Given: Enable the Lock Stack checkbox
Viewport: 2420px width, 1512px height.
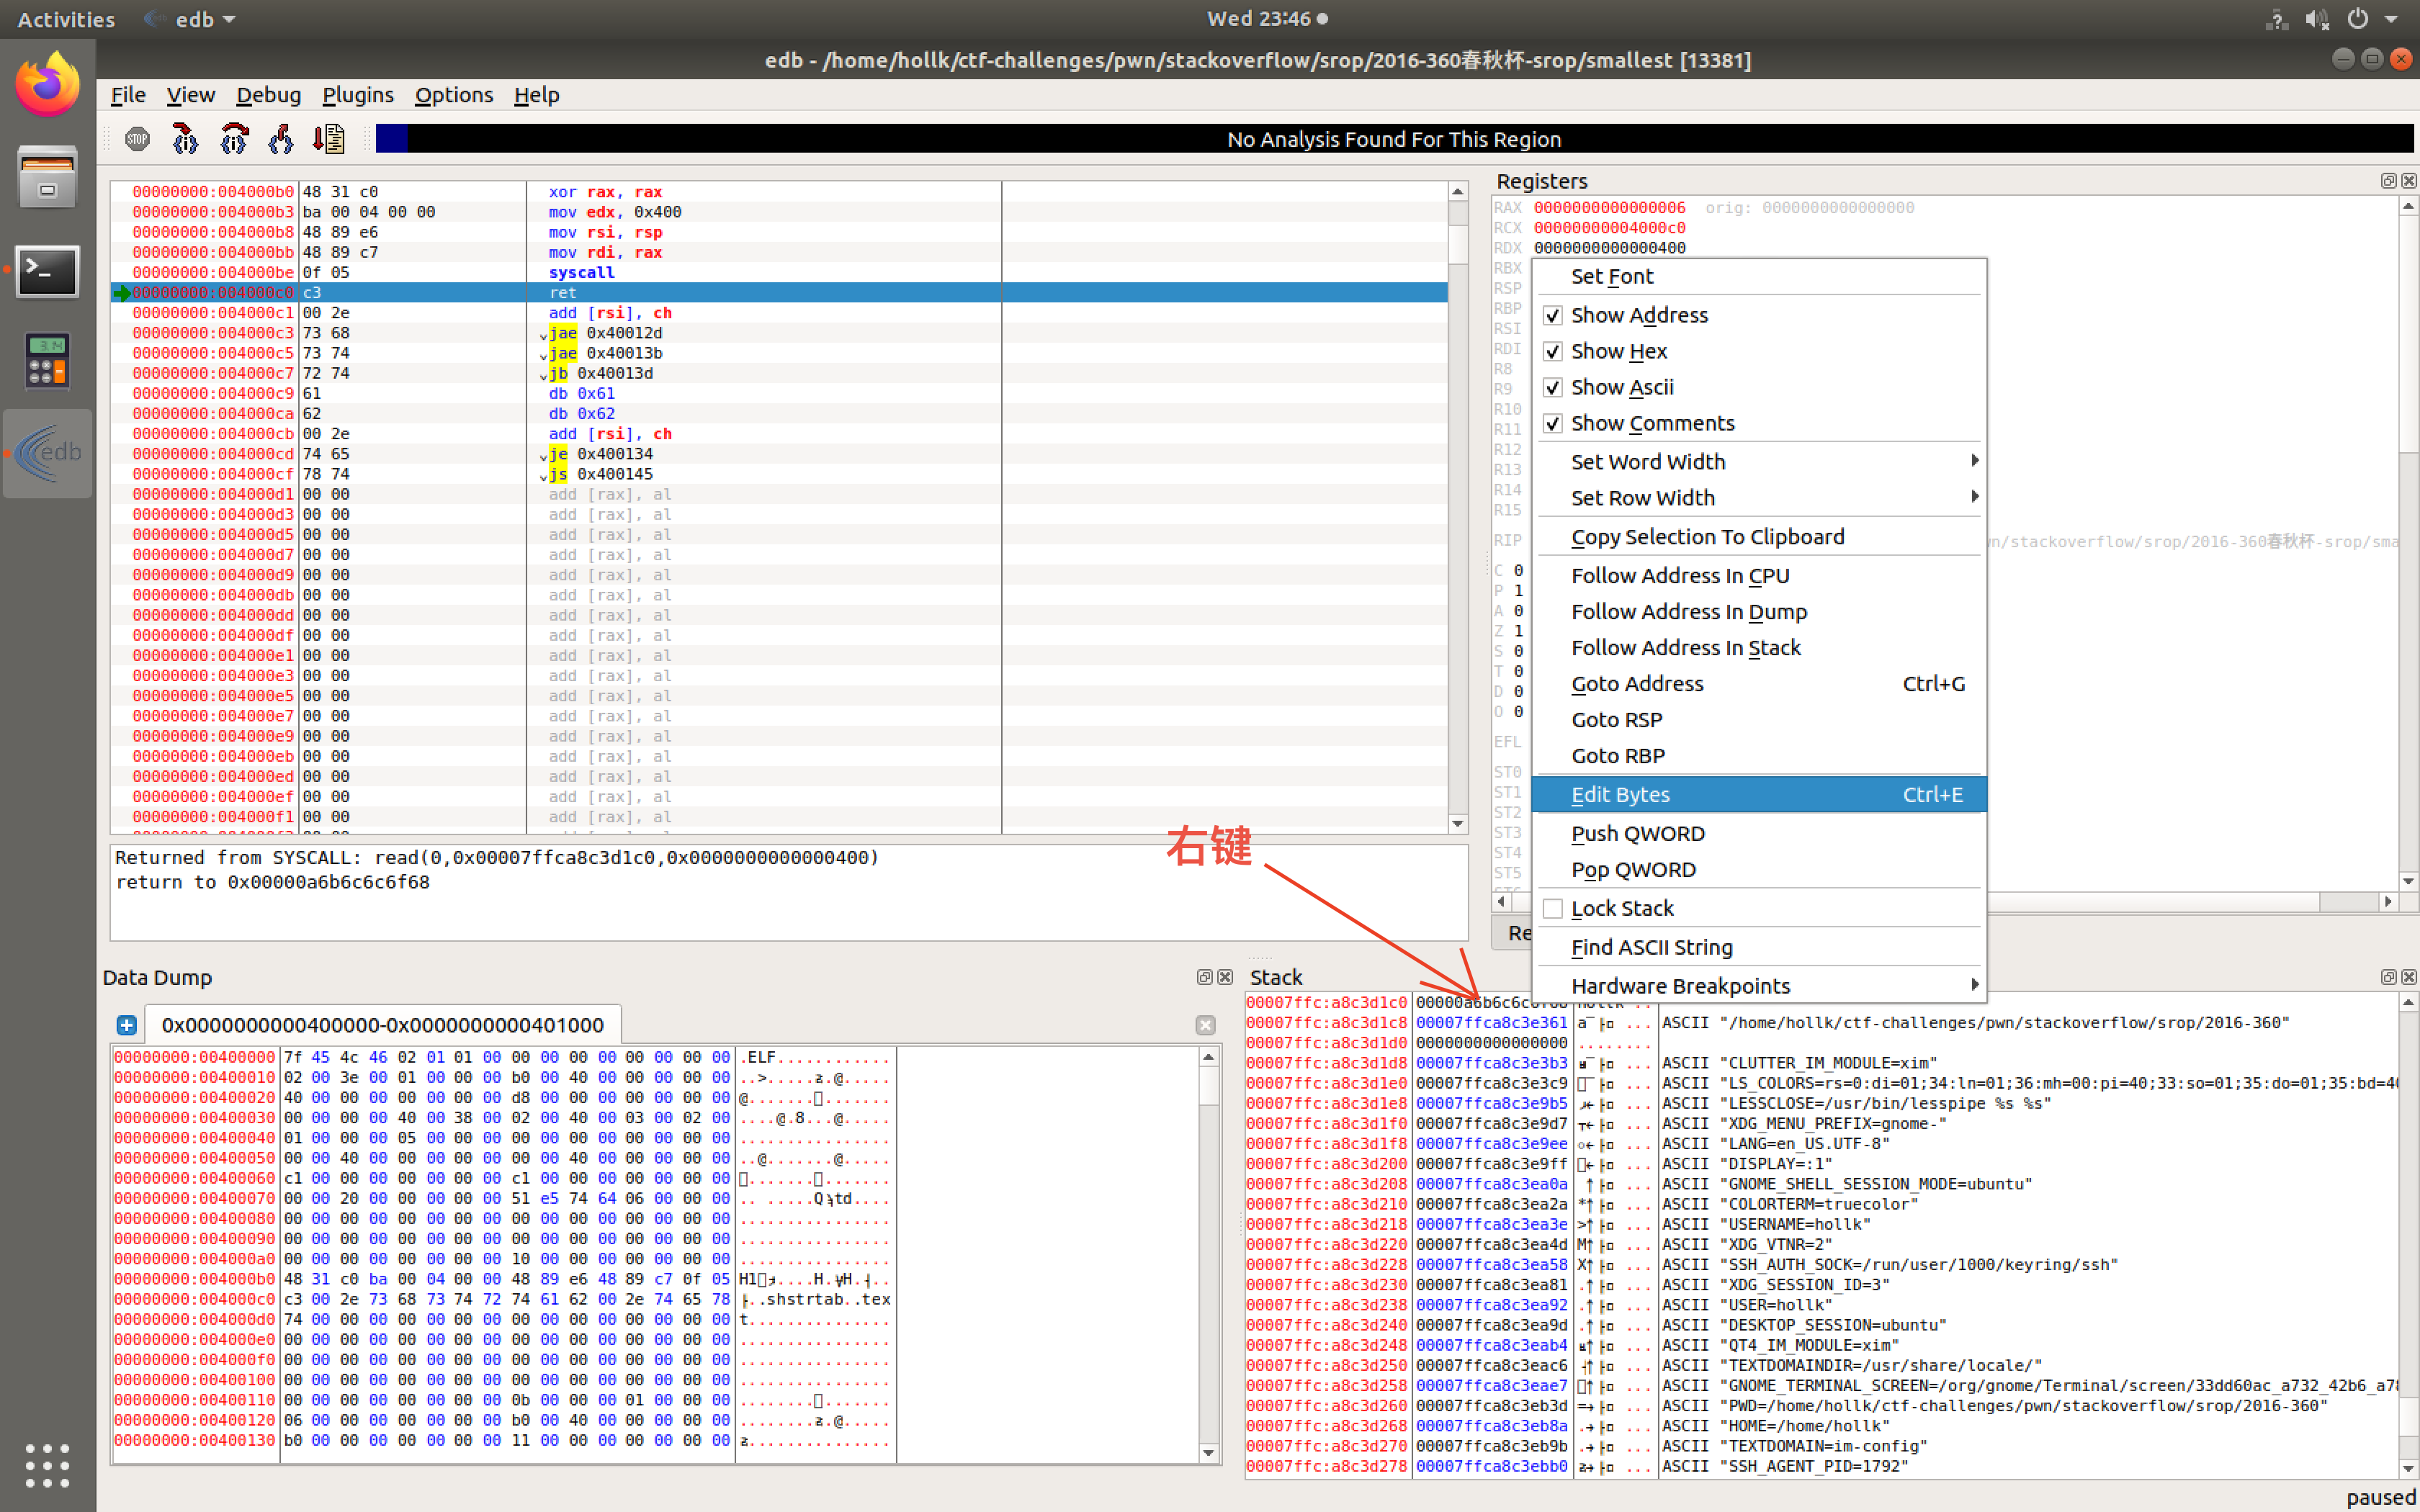Looking at the screenshot, I should pos(1552,908).
